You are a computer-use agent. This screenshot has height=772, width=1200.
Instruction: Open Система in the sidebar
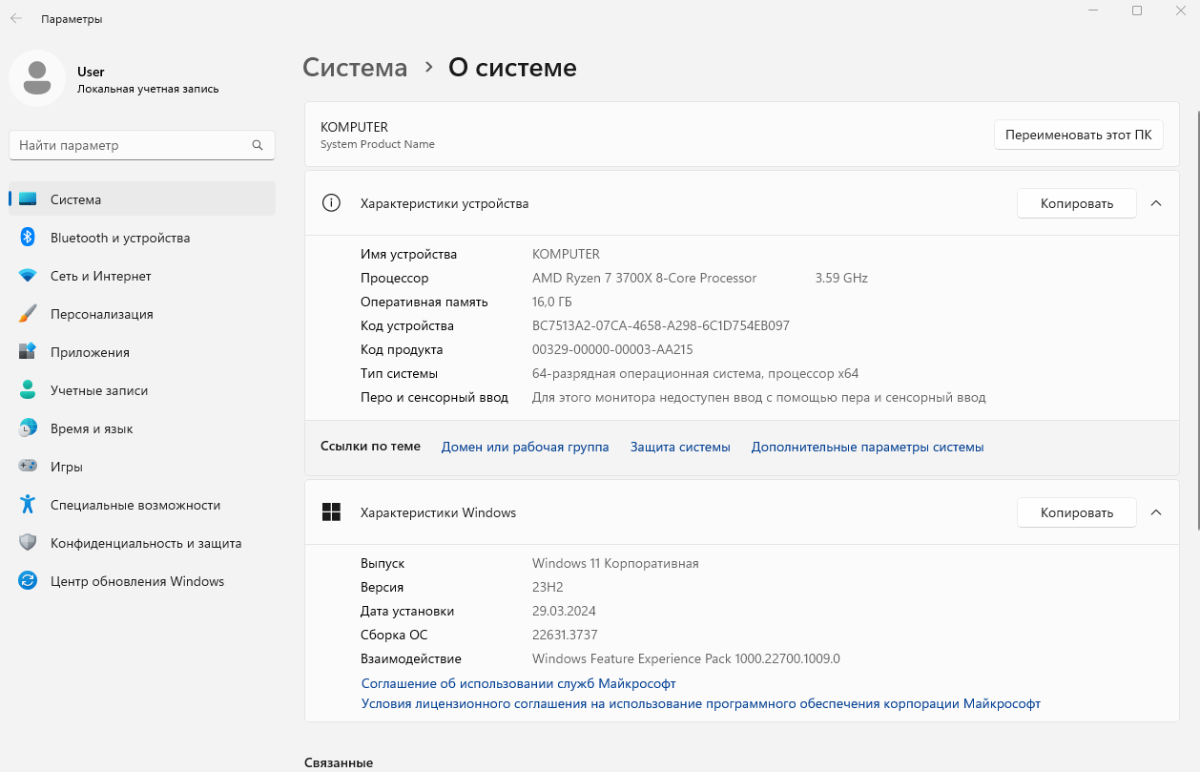142,199
